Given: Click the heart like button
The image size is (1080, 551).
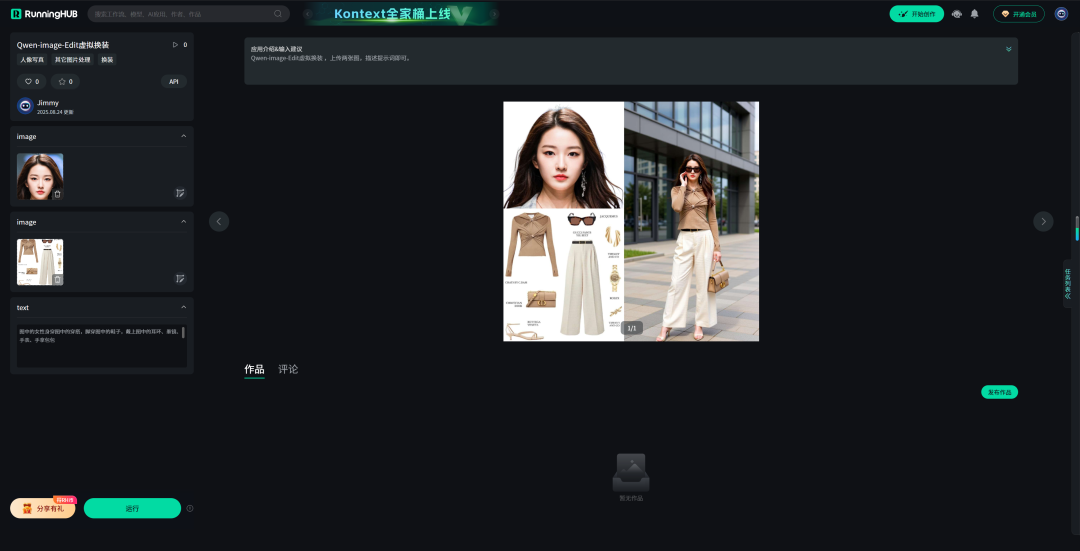Looking at the screenshot, I should click(32, 81).
